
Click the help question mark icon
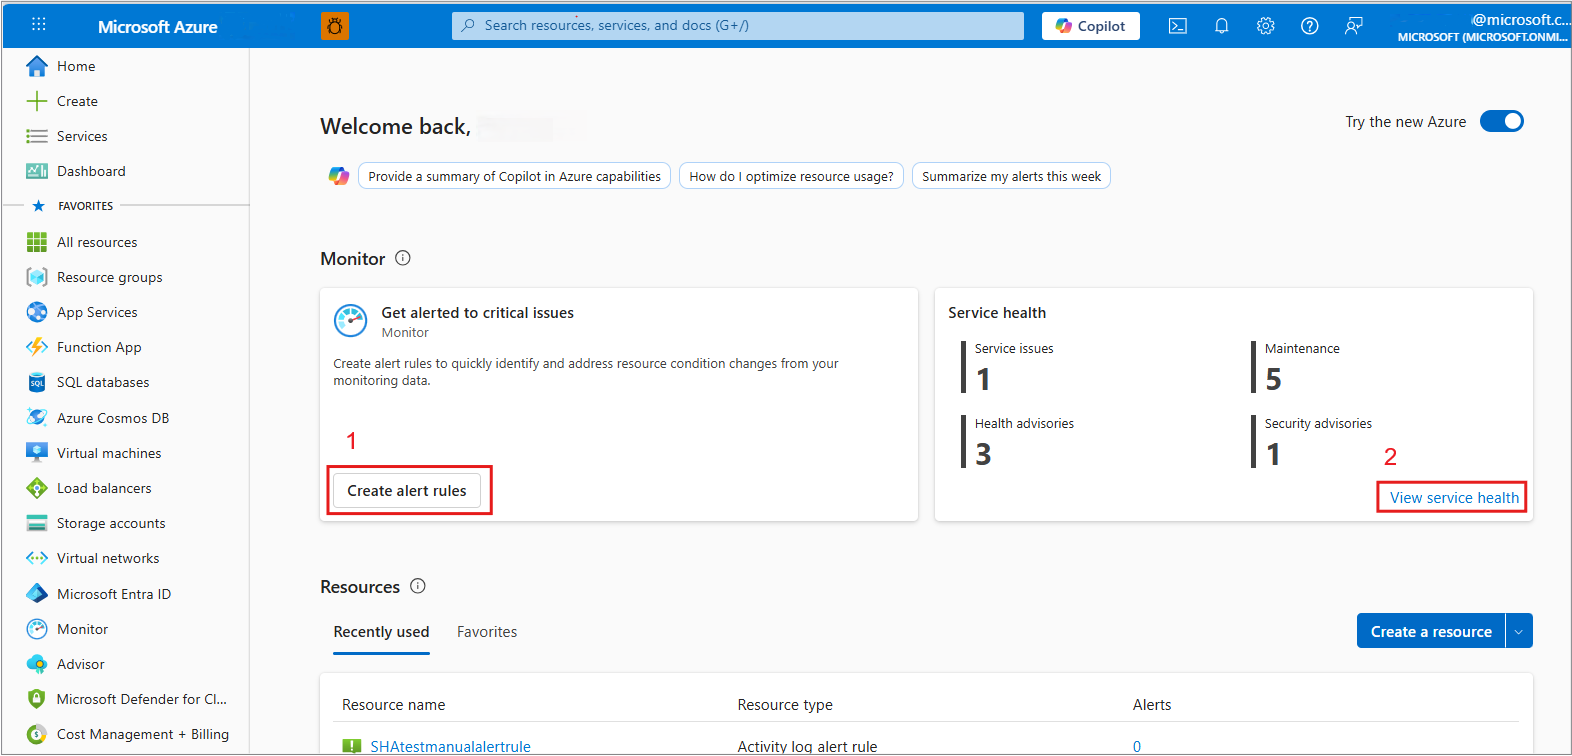click(x=1309, y=26)
